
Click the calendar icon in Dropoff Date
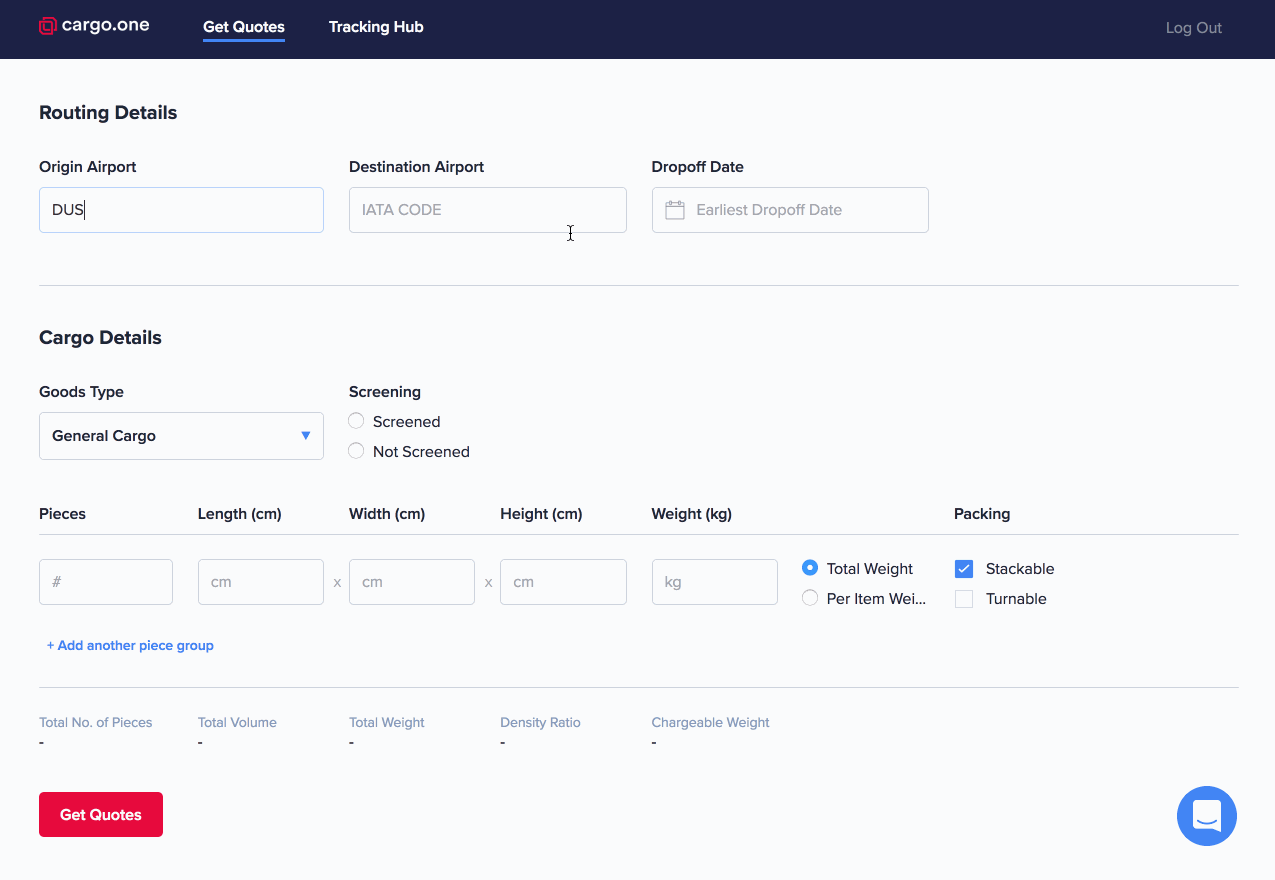[x=675, y=210]
